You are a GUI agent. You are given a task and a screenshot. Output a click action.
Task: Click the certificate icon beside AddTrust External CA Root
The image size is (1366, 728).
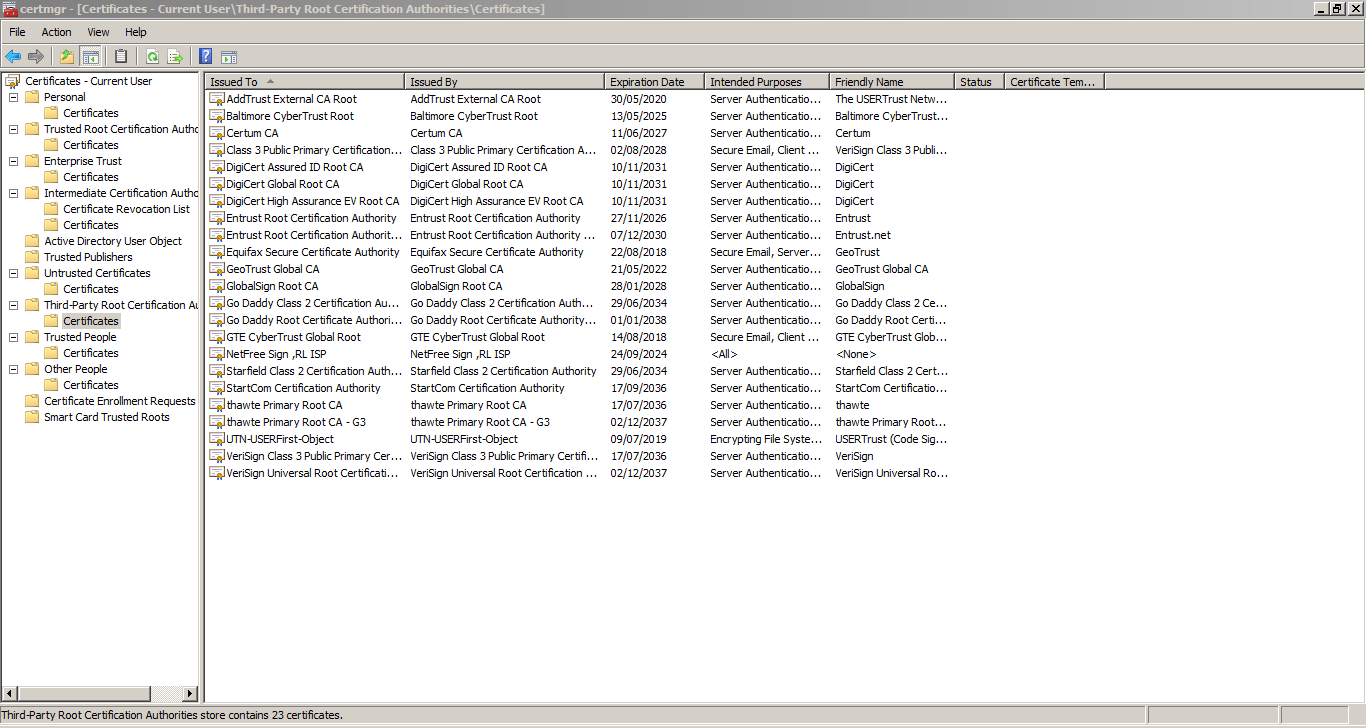(217, 99)
